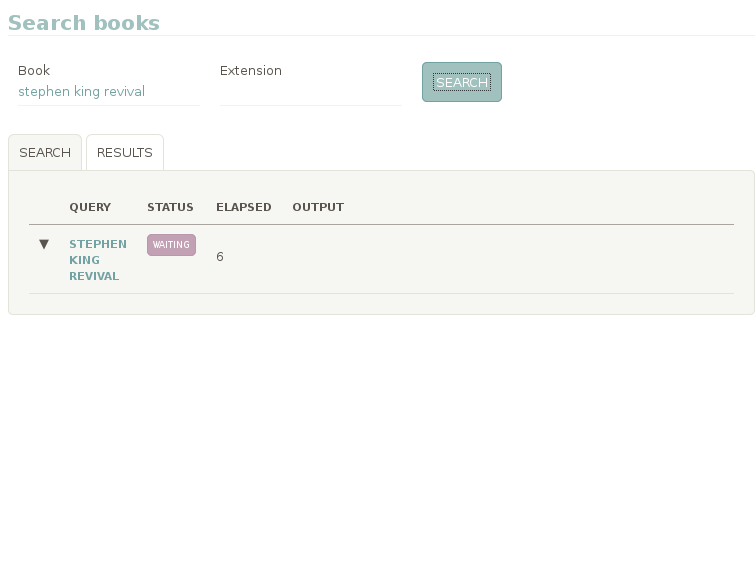Click the OUTPUT column header
755x581 pixels.
coord(318,207)
